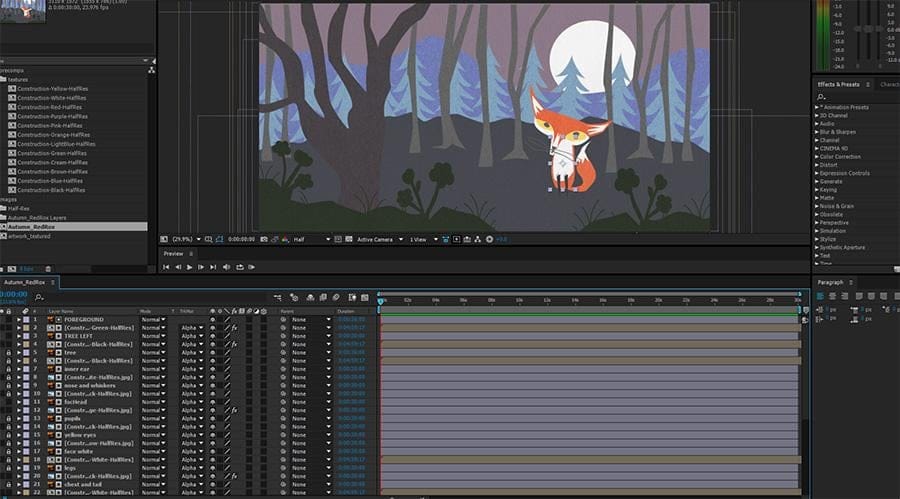
Task: Toggle audio mute in Preview panel
Action: tap(226, 267)
